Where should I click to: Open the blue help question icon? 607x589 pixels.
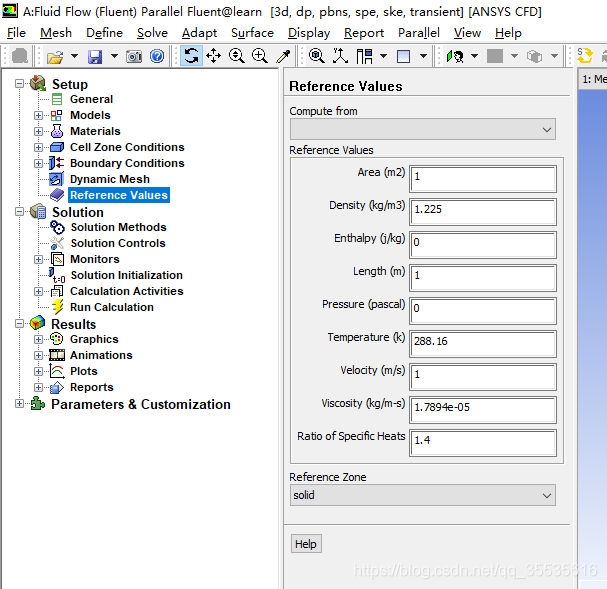tap(157, 57)
